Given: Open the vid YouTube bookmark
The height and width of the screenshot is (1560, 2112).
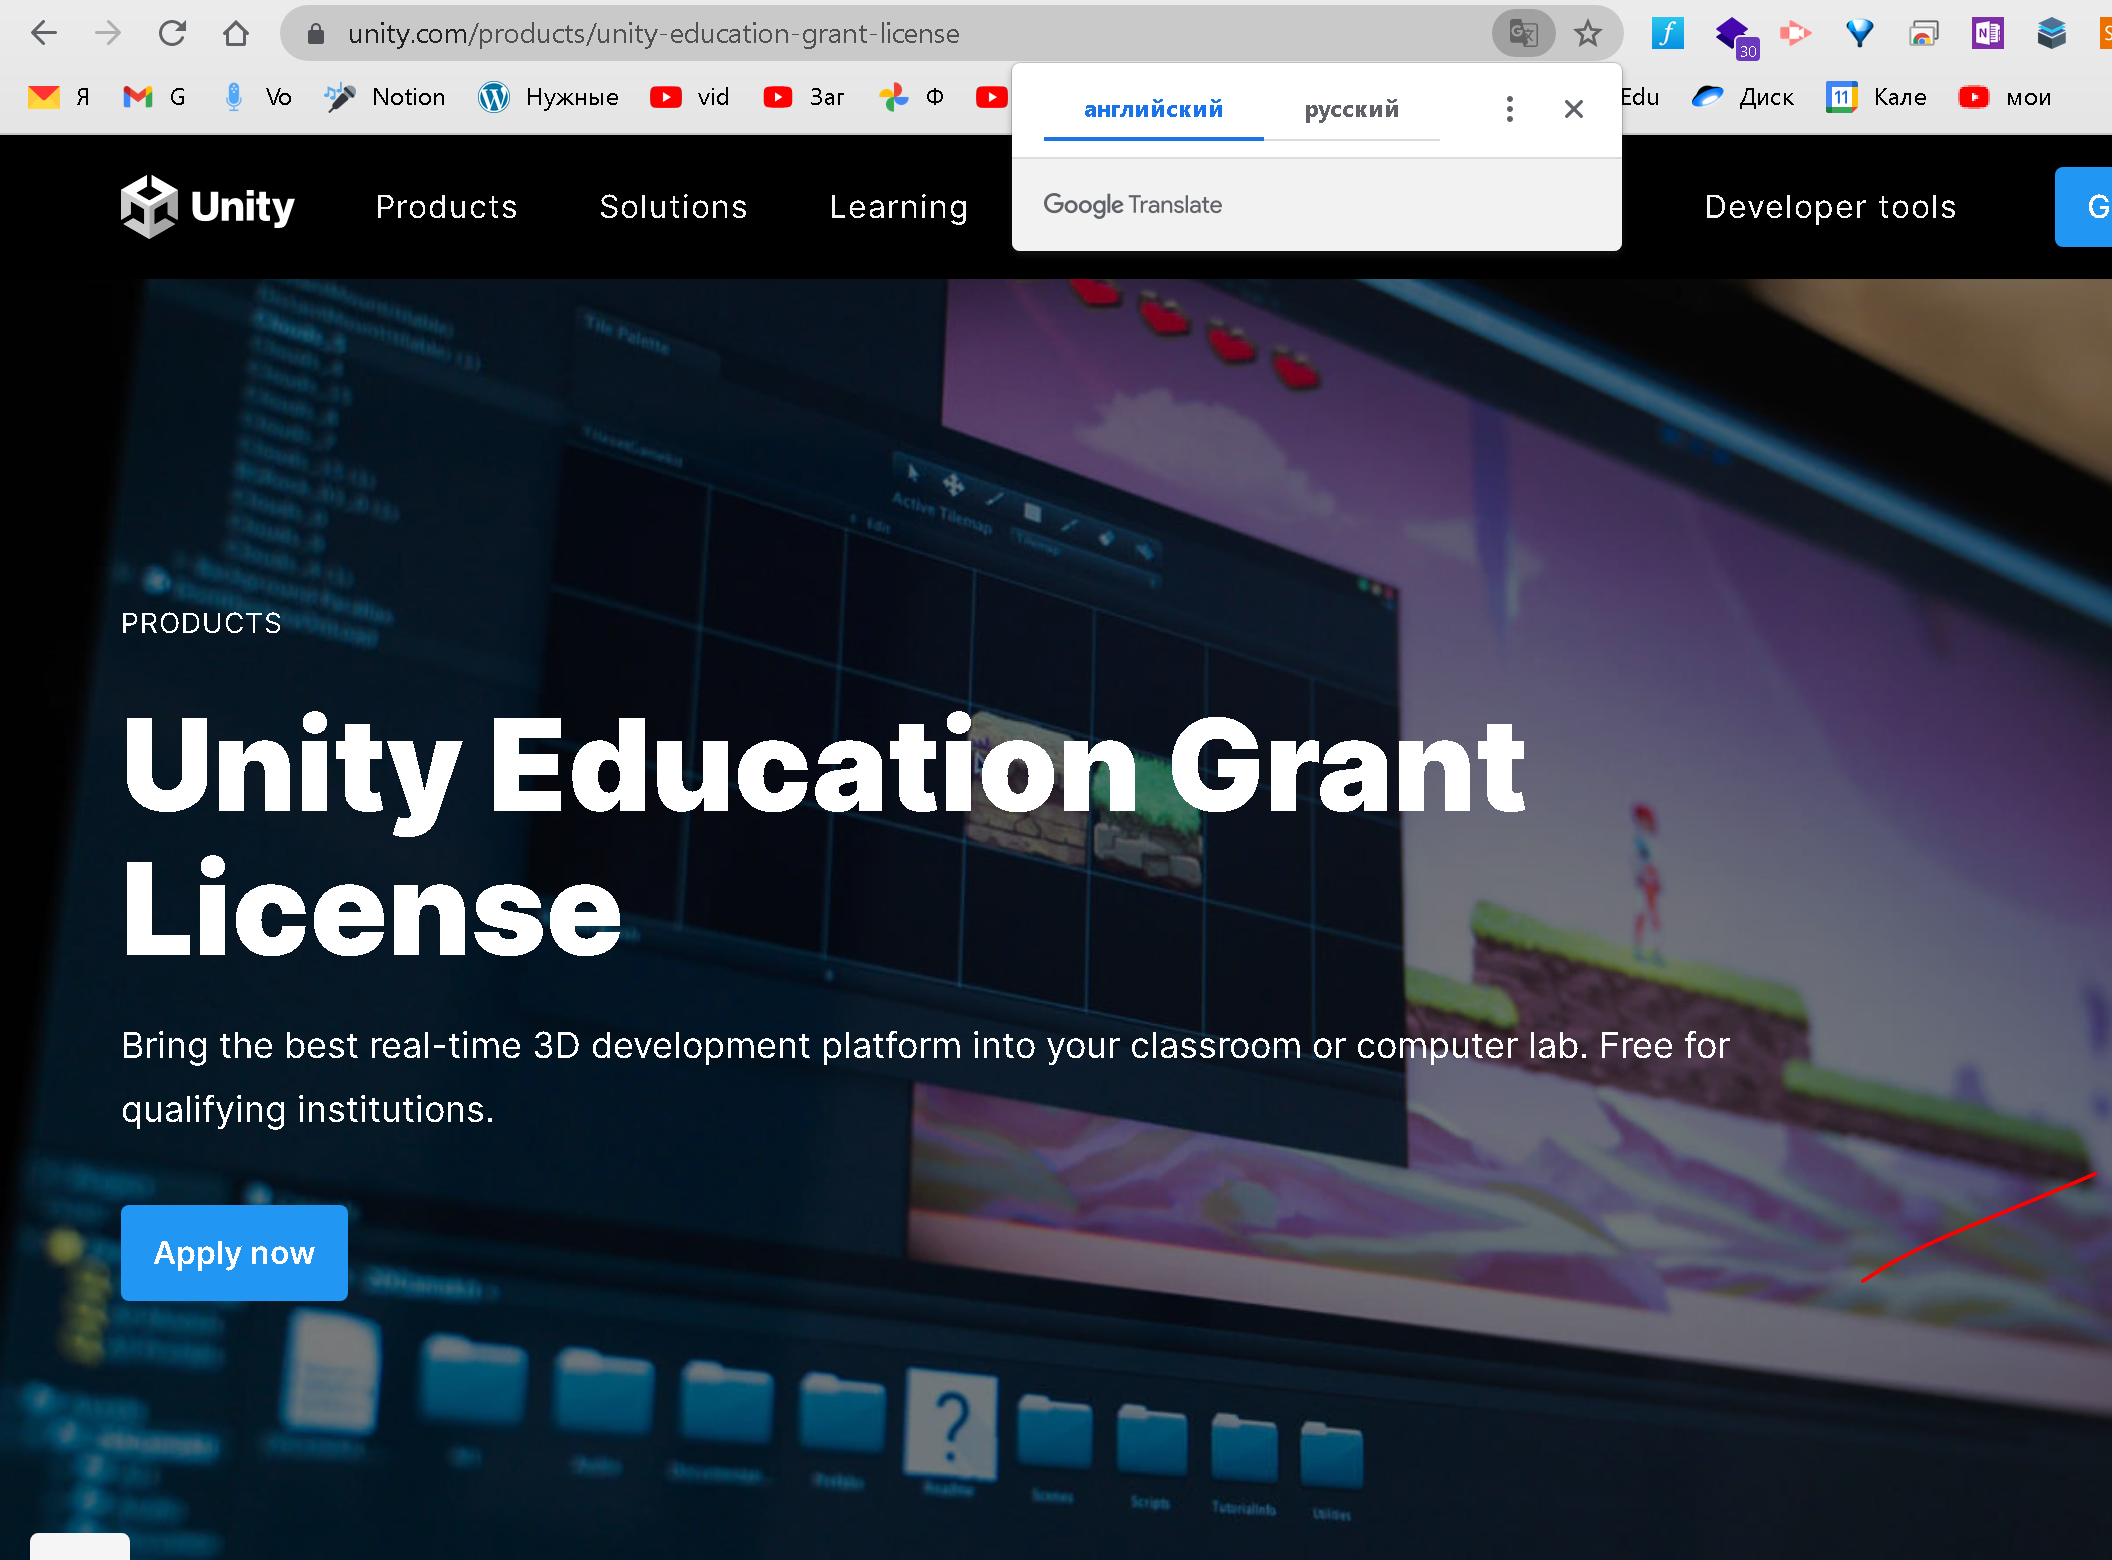Looking at the screenshot, I should tap(690, 97).
